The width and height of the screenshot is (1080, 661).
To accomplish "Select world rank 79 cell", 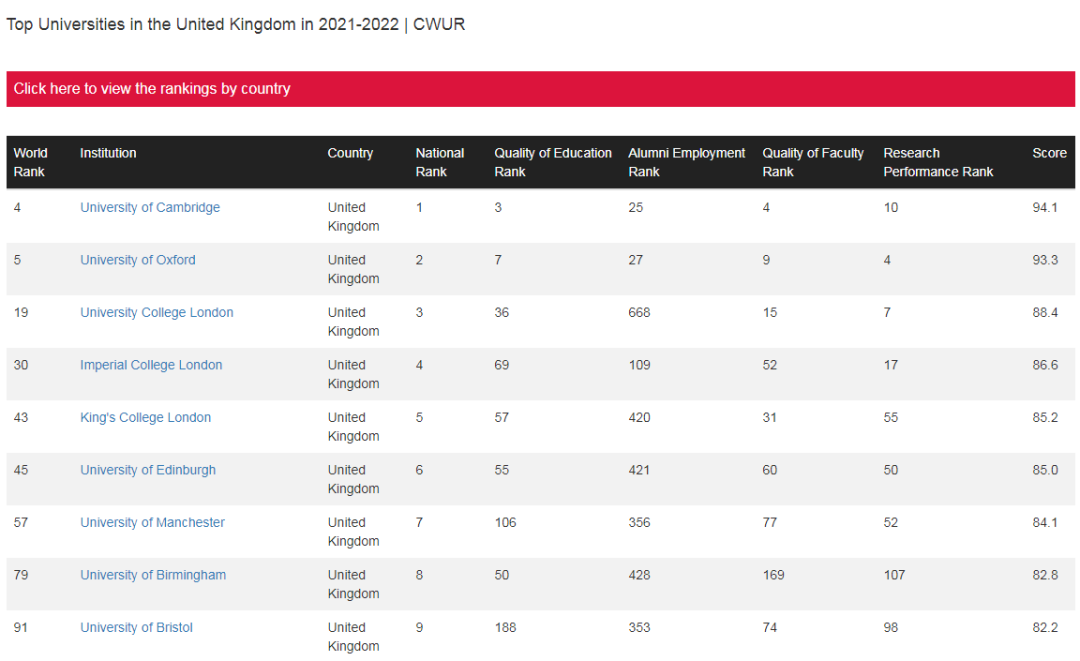I will click(21, 575).
